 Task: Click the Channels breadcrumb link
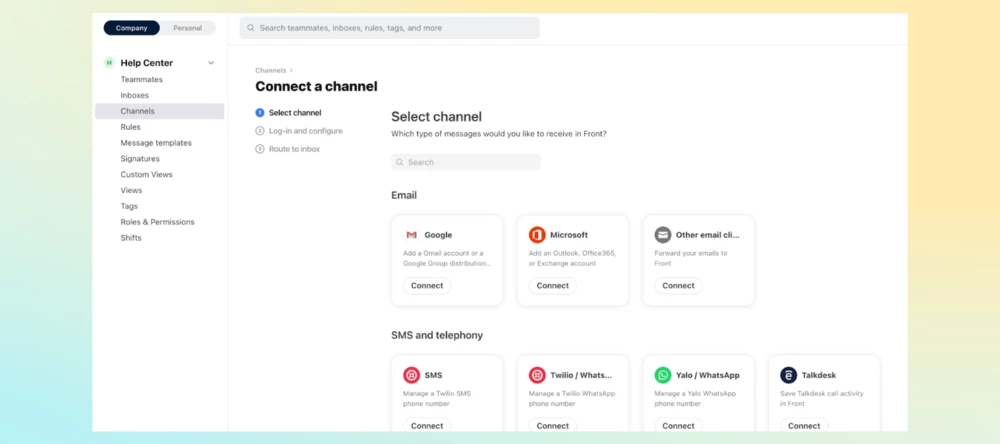click(271, 71)
